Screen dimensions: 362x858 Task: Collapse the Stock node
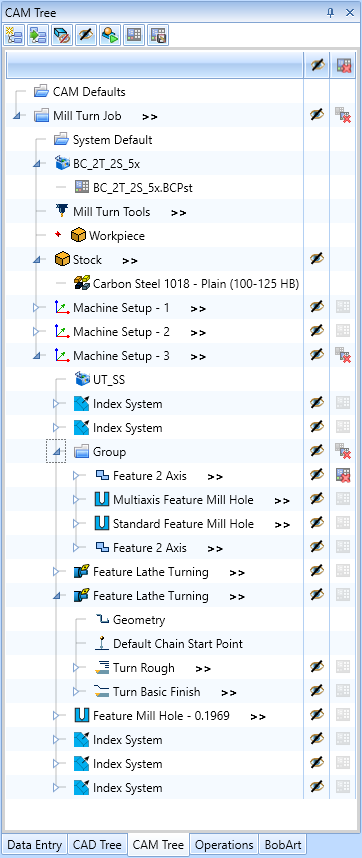pyautogui.click(x=37, y=260)
